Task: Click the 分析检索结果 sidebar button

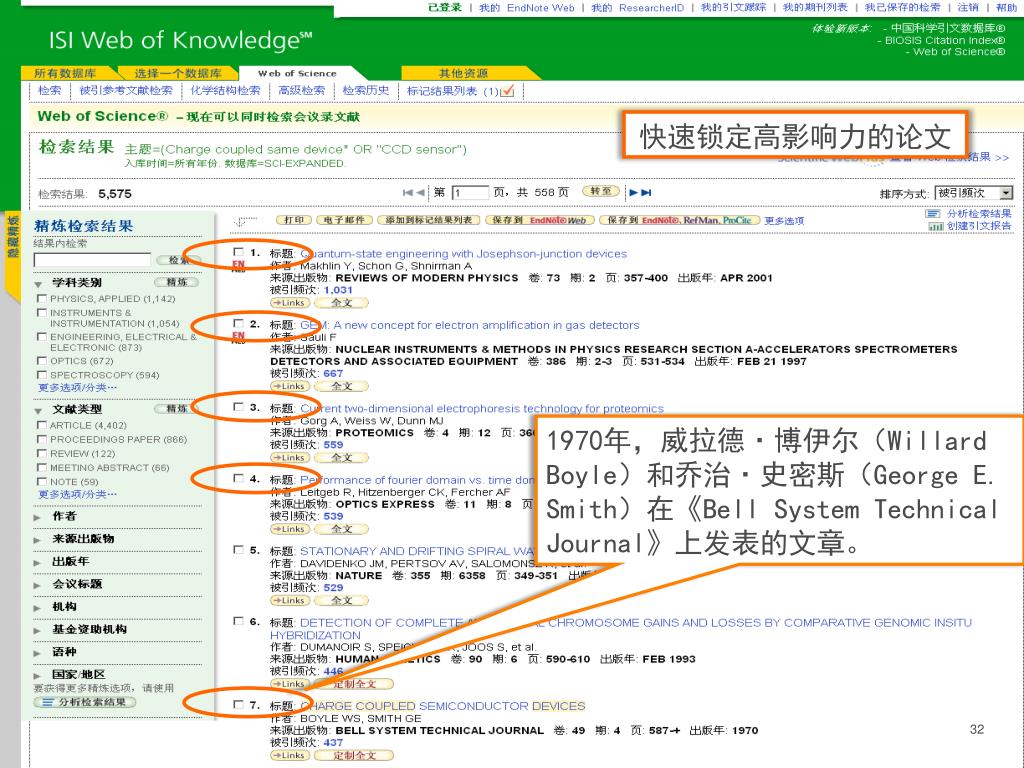Action: point(85,702)
